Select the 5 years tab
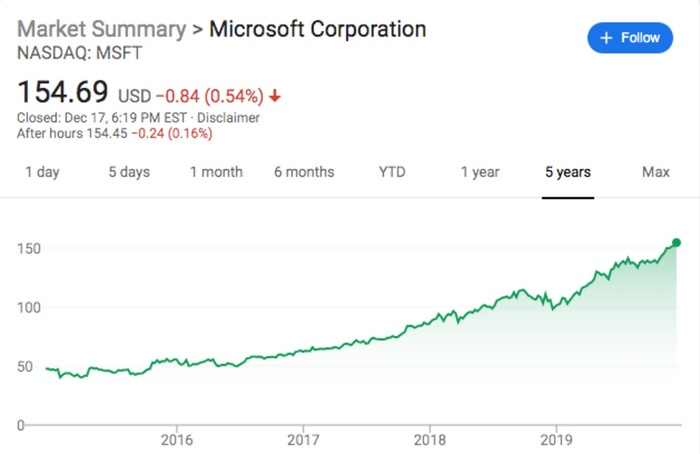 [x=568, y=172]
